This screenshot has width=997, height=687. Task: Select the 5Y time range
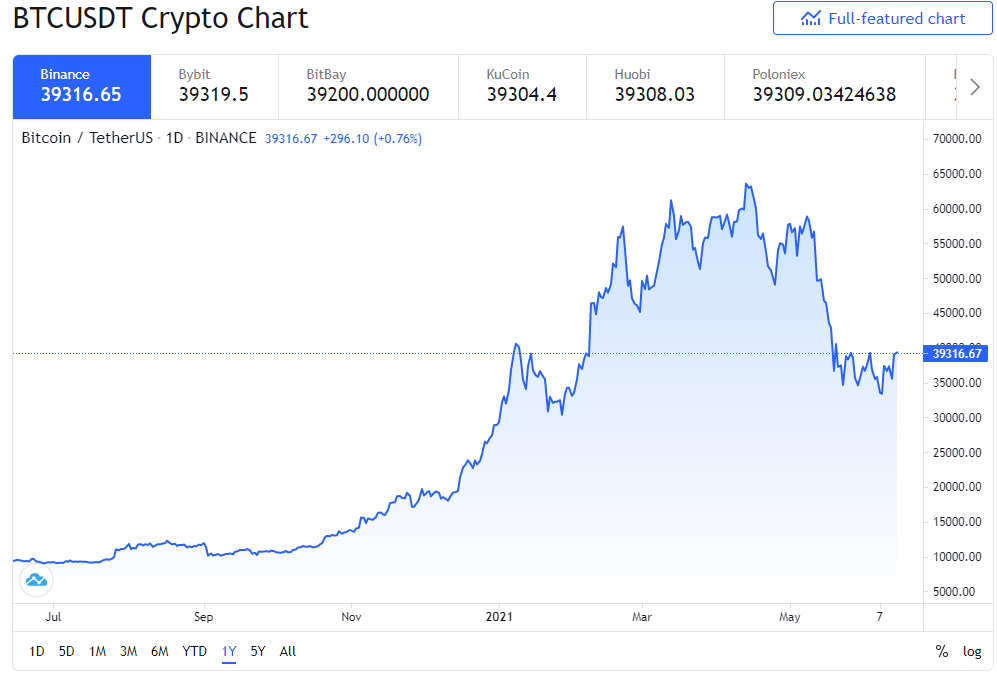258,651
